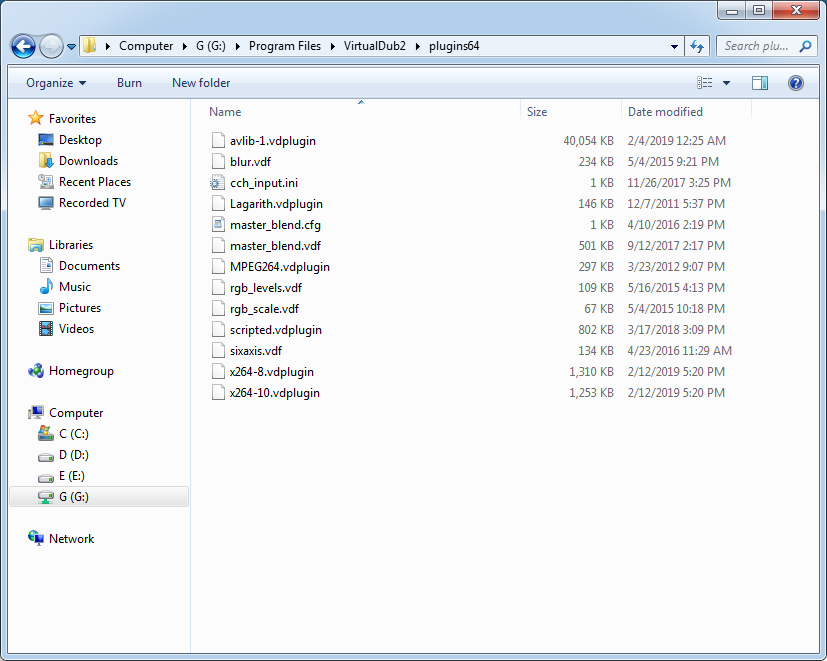The height and width of the screenshot is (661, 827).
Task: Select the file name x264-8.vdplugin
Action: [x=272, y=372]
